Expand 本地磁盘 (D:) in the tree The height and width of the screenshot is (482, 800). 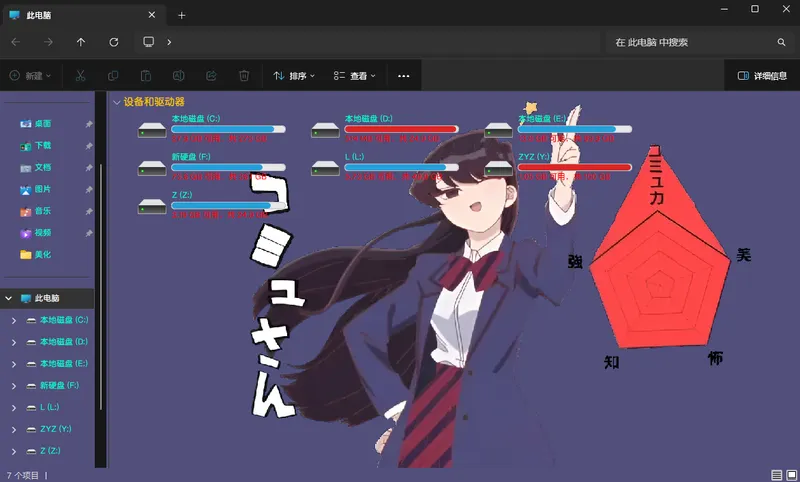[14, 342]
